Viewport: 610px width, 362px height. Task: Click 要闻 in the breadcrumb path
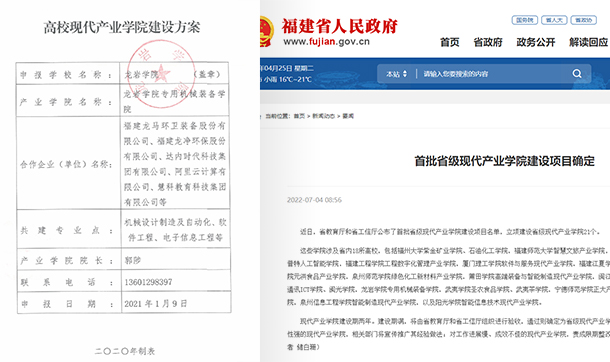[x=348, y=116]
